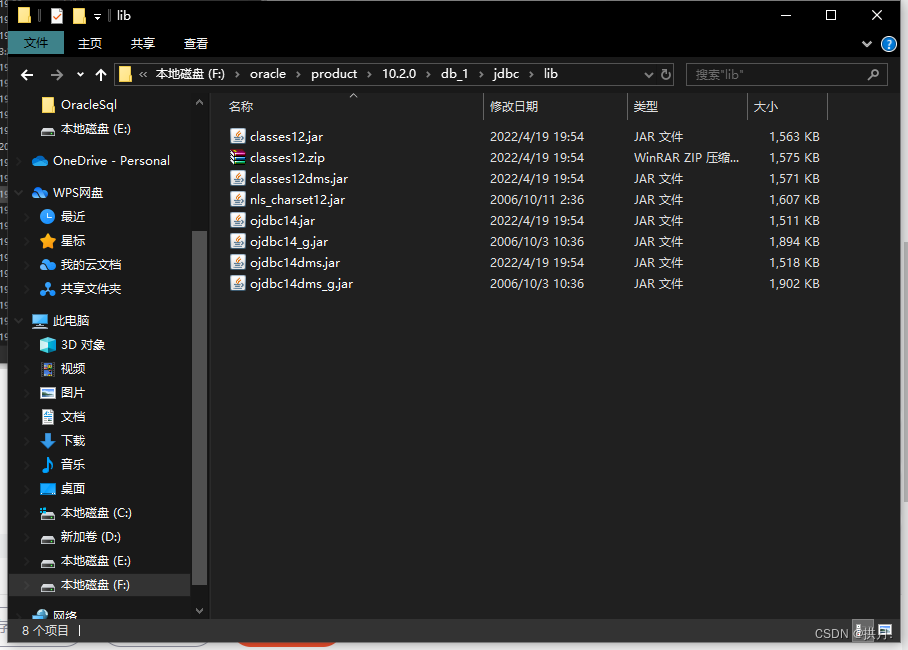
Task: Navigate to oracle via the breadcrumb
Action: [268, 73]
